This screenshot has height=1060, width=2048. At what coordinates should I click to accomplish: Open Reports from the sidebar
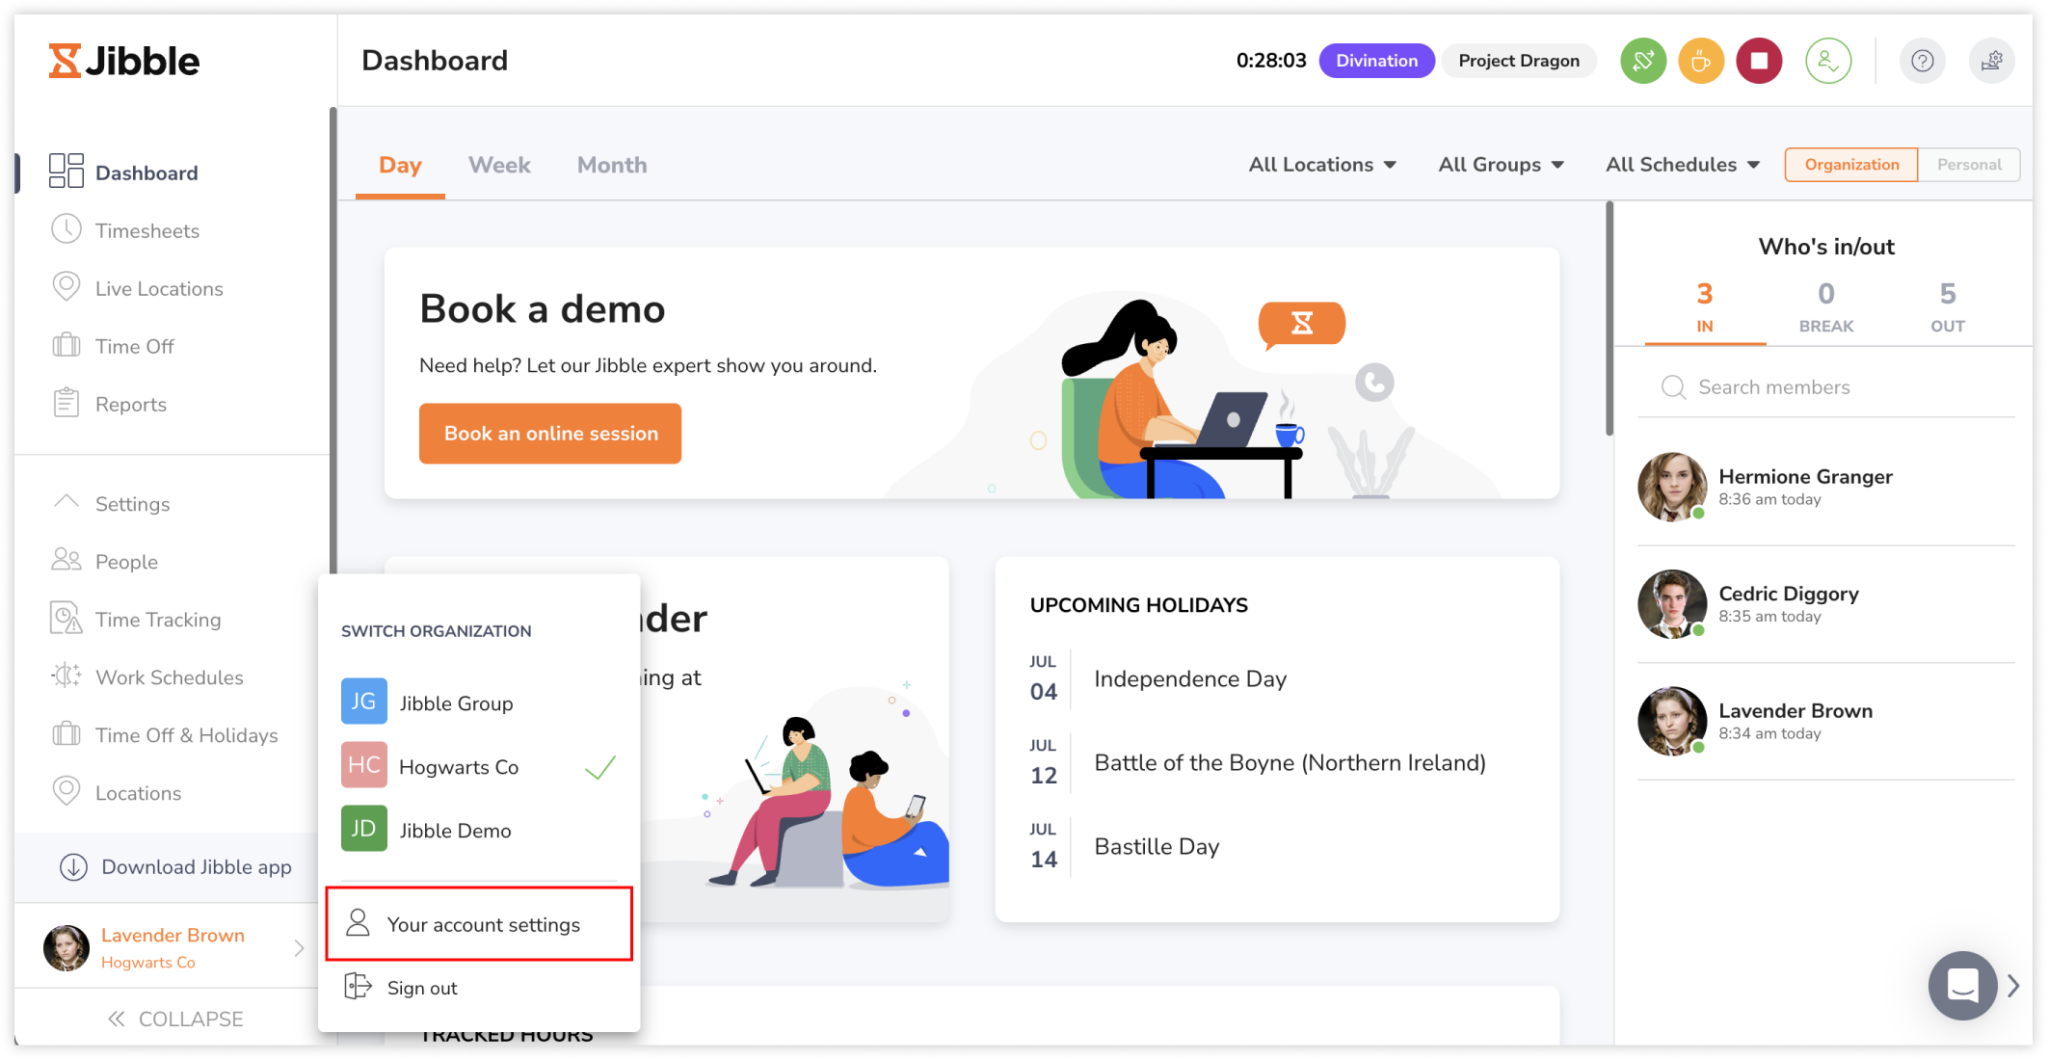click(131, 404)
